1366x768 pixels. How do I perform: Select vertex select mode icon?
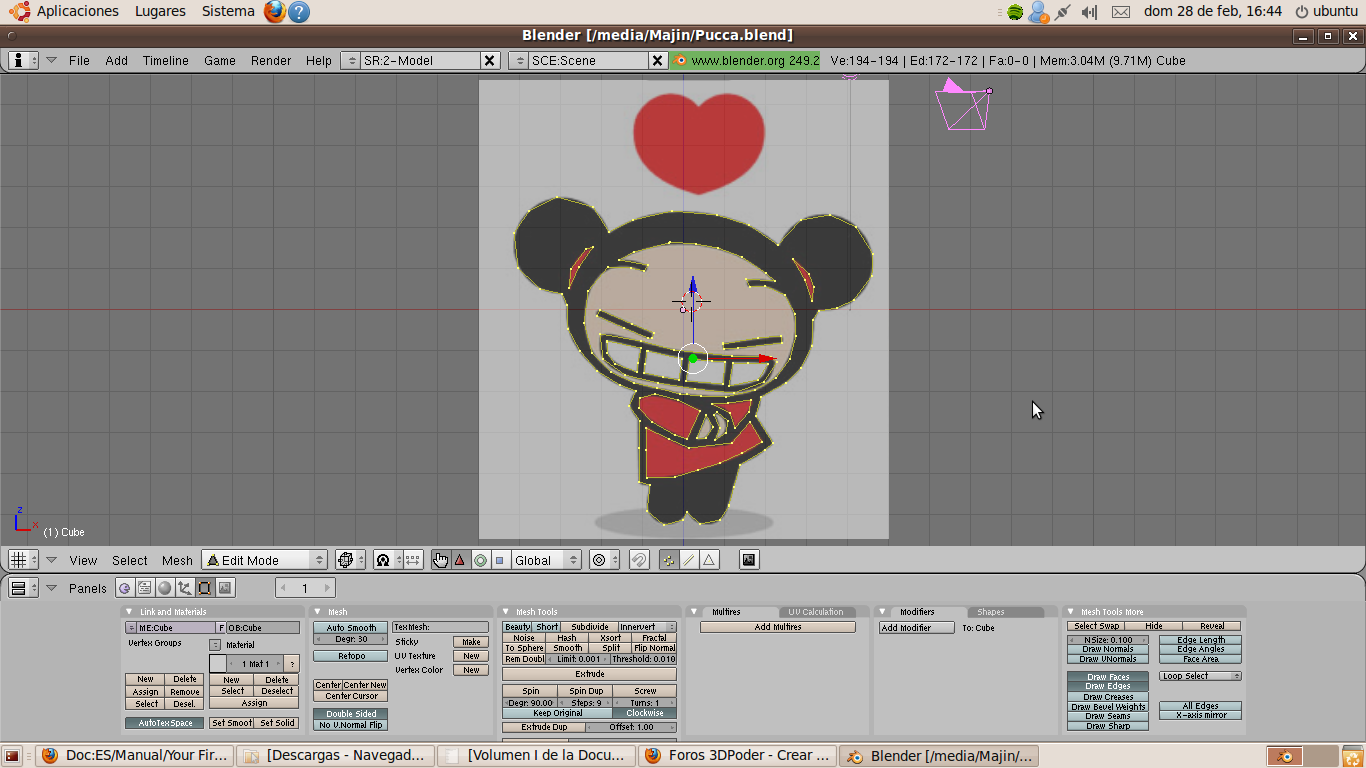coord(668,560)
